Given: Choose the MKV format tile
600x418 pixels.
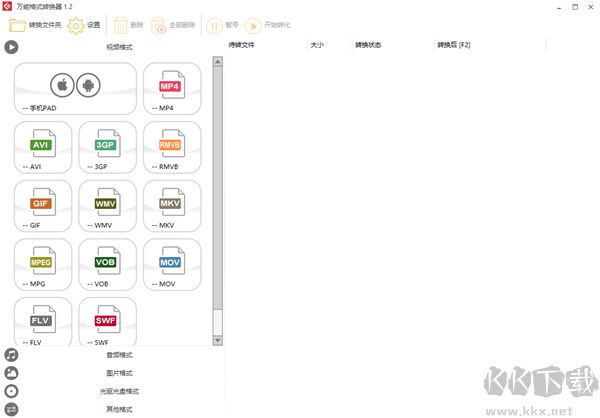Looking at the screenshot, I should click(x=172, y=206).
